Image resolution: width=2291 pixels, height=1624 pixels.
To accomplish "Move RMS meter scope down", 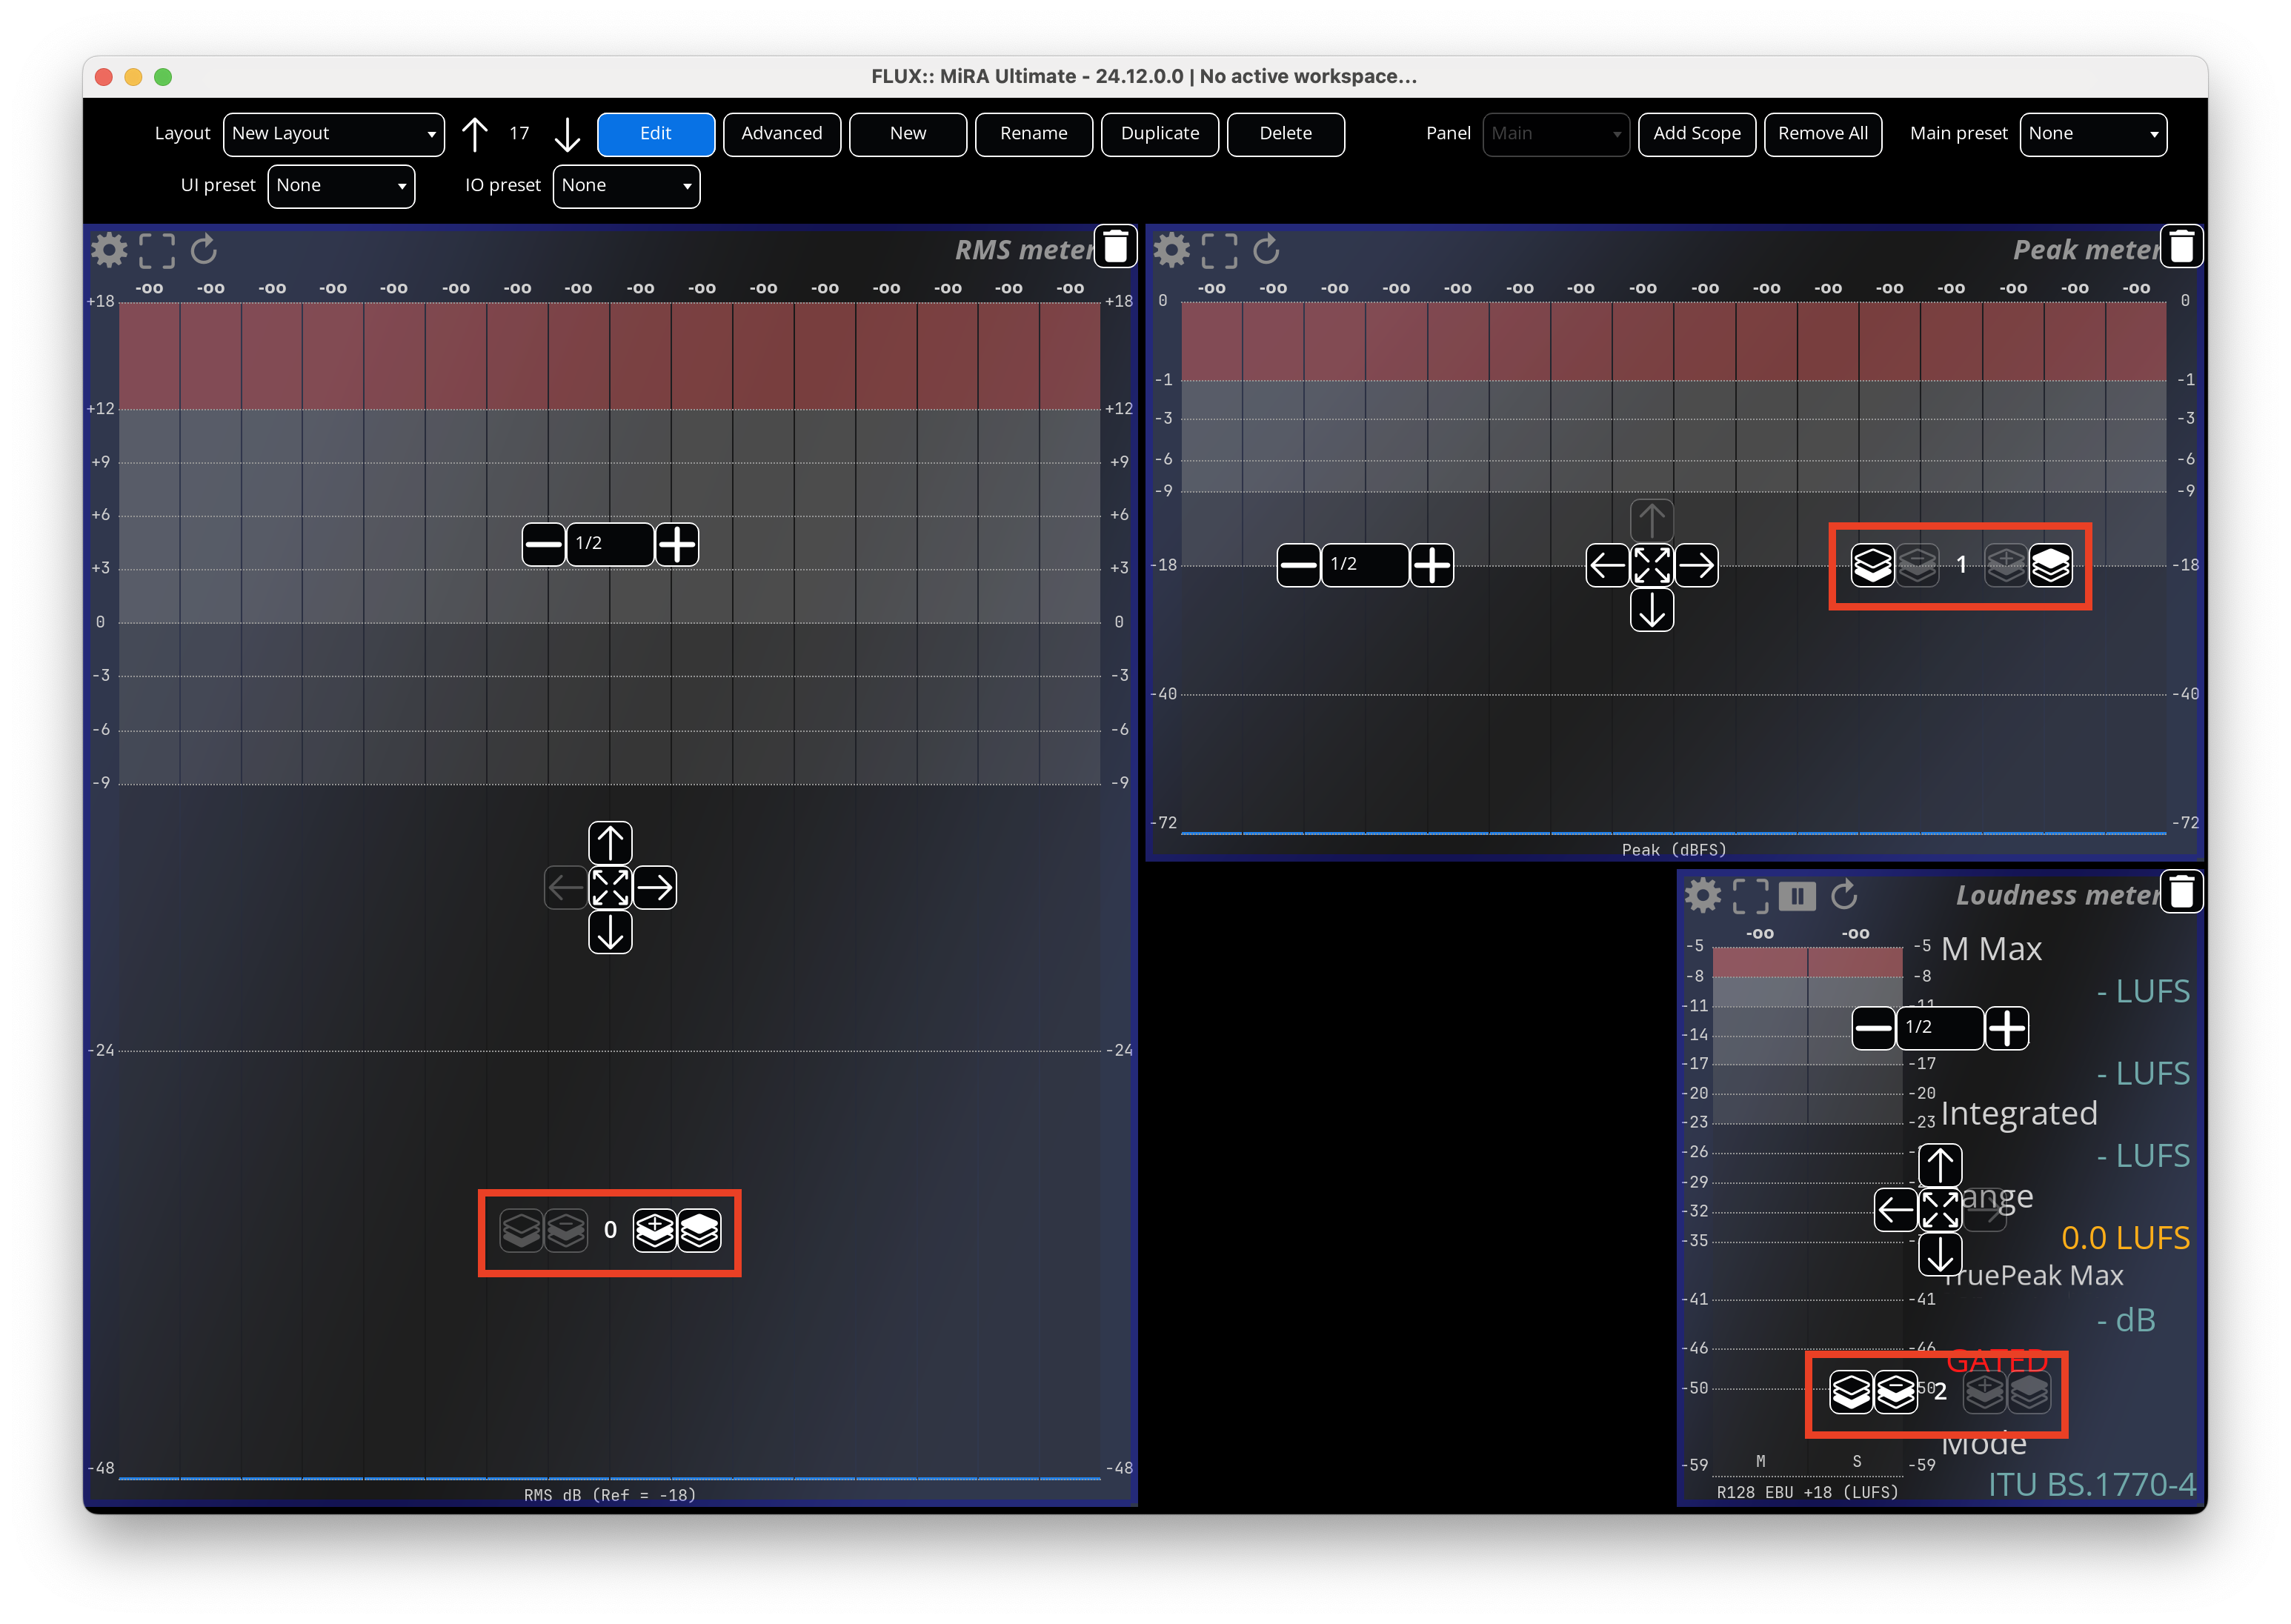I will [610, 932].
